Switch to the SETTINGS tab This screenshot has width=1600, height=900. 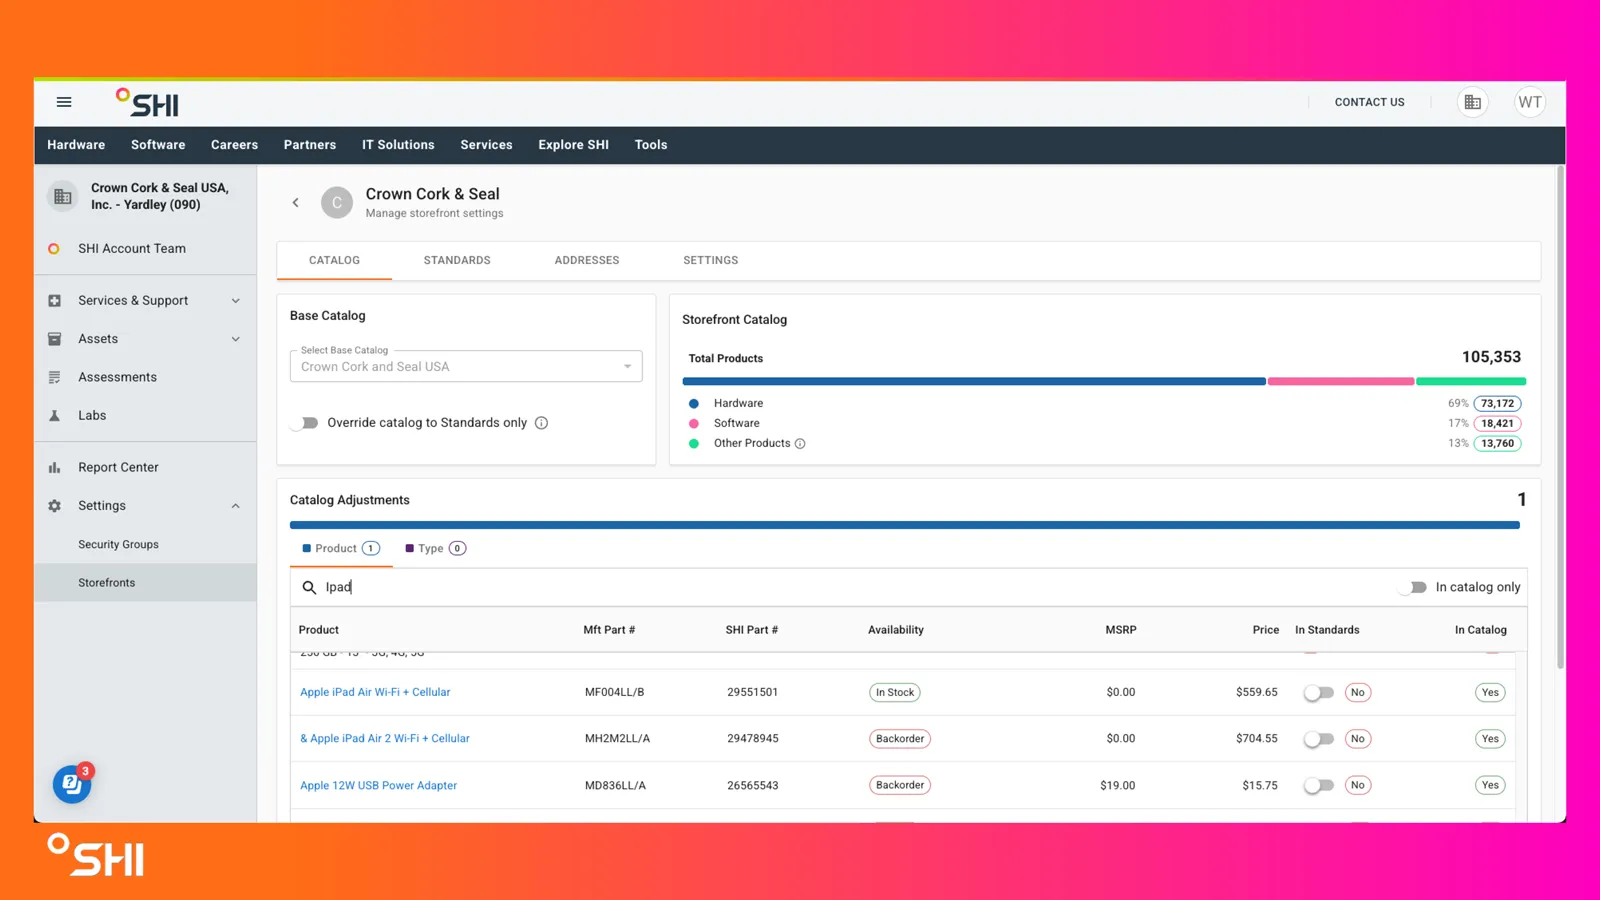coord(711,261)
